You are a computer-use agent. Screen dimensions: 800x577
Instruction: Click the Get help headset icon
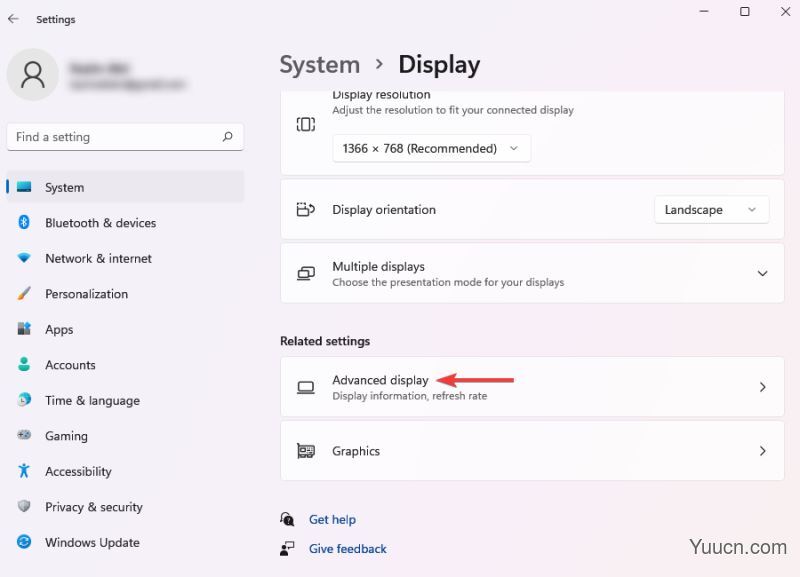[287, 519]
